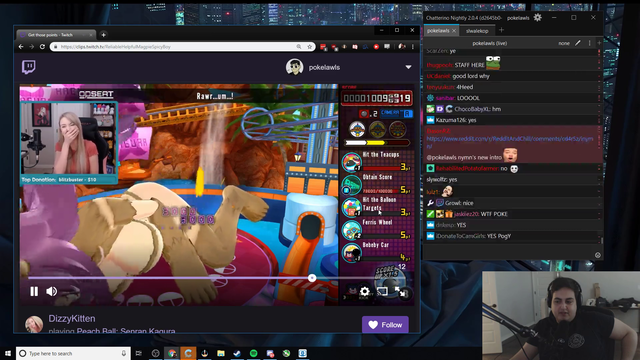Open Task View on the taskbar
Image resolution: width=640 pixels, height=360 pixels.
pos(139,353)
